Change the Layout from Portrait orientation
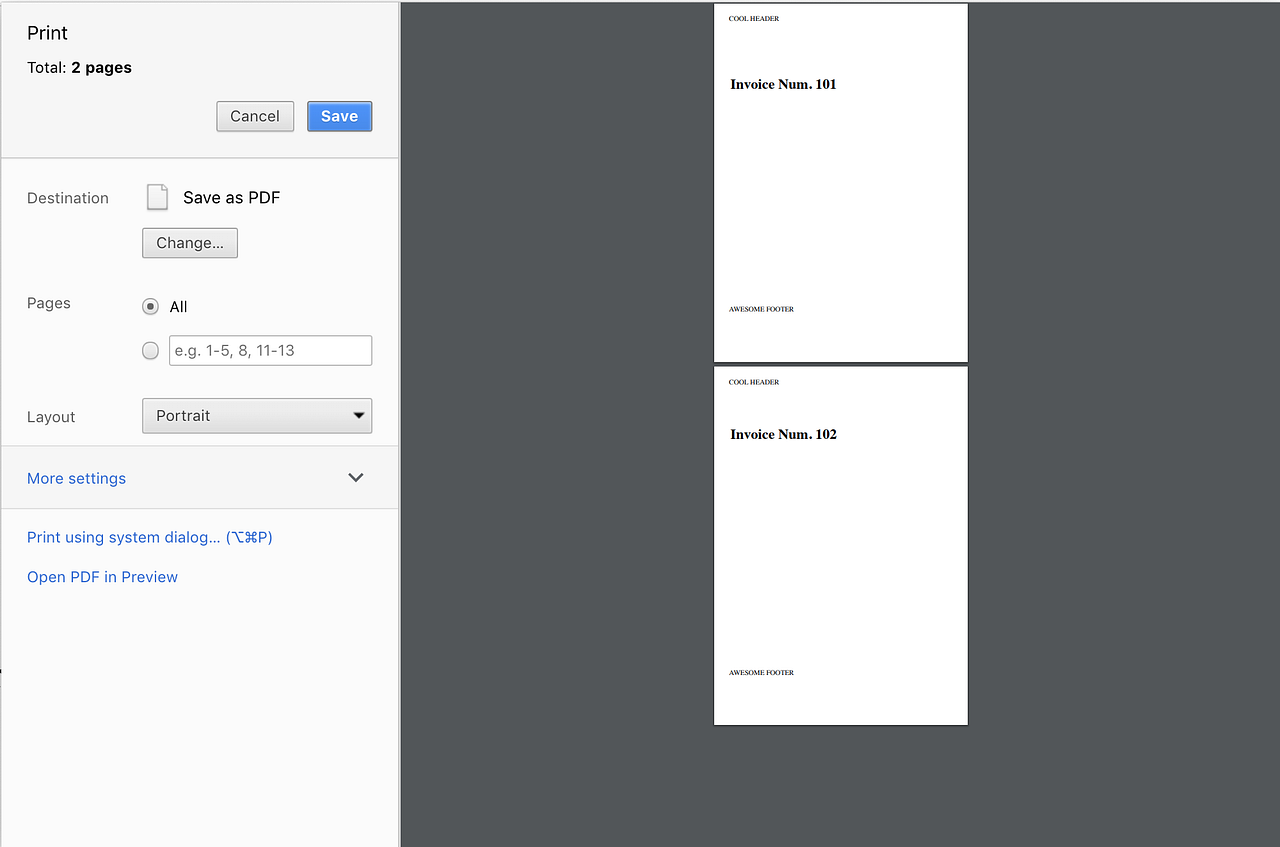This screenshot has height=847, width=1280. [x=257, y=415]
